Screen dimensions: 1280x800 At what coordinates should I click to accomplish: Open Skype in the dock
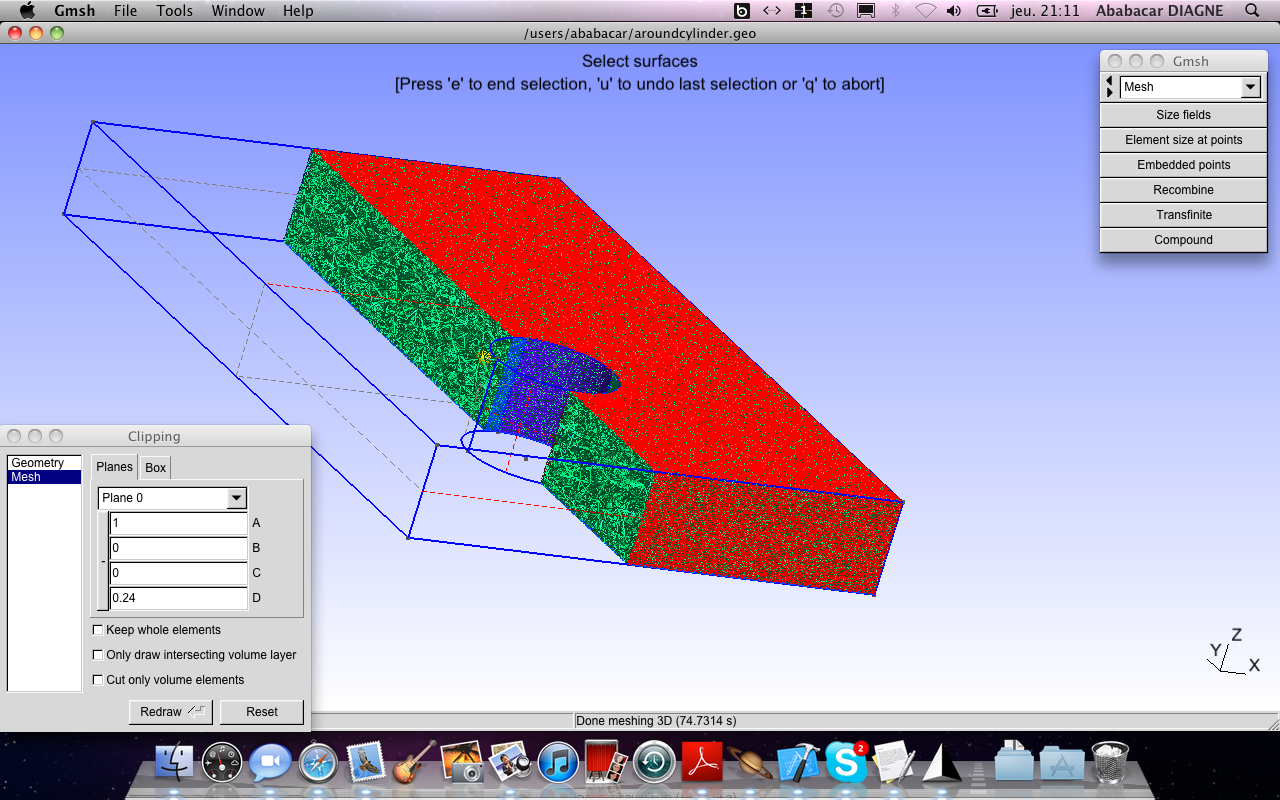[x=846, y=763]
